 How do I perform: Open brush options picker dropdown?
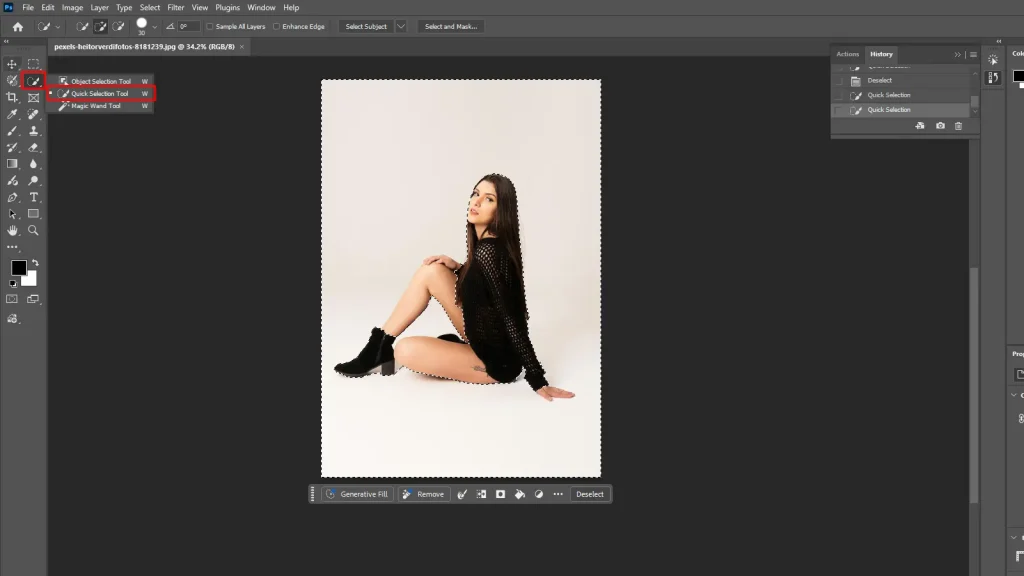[155, 27]
